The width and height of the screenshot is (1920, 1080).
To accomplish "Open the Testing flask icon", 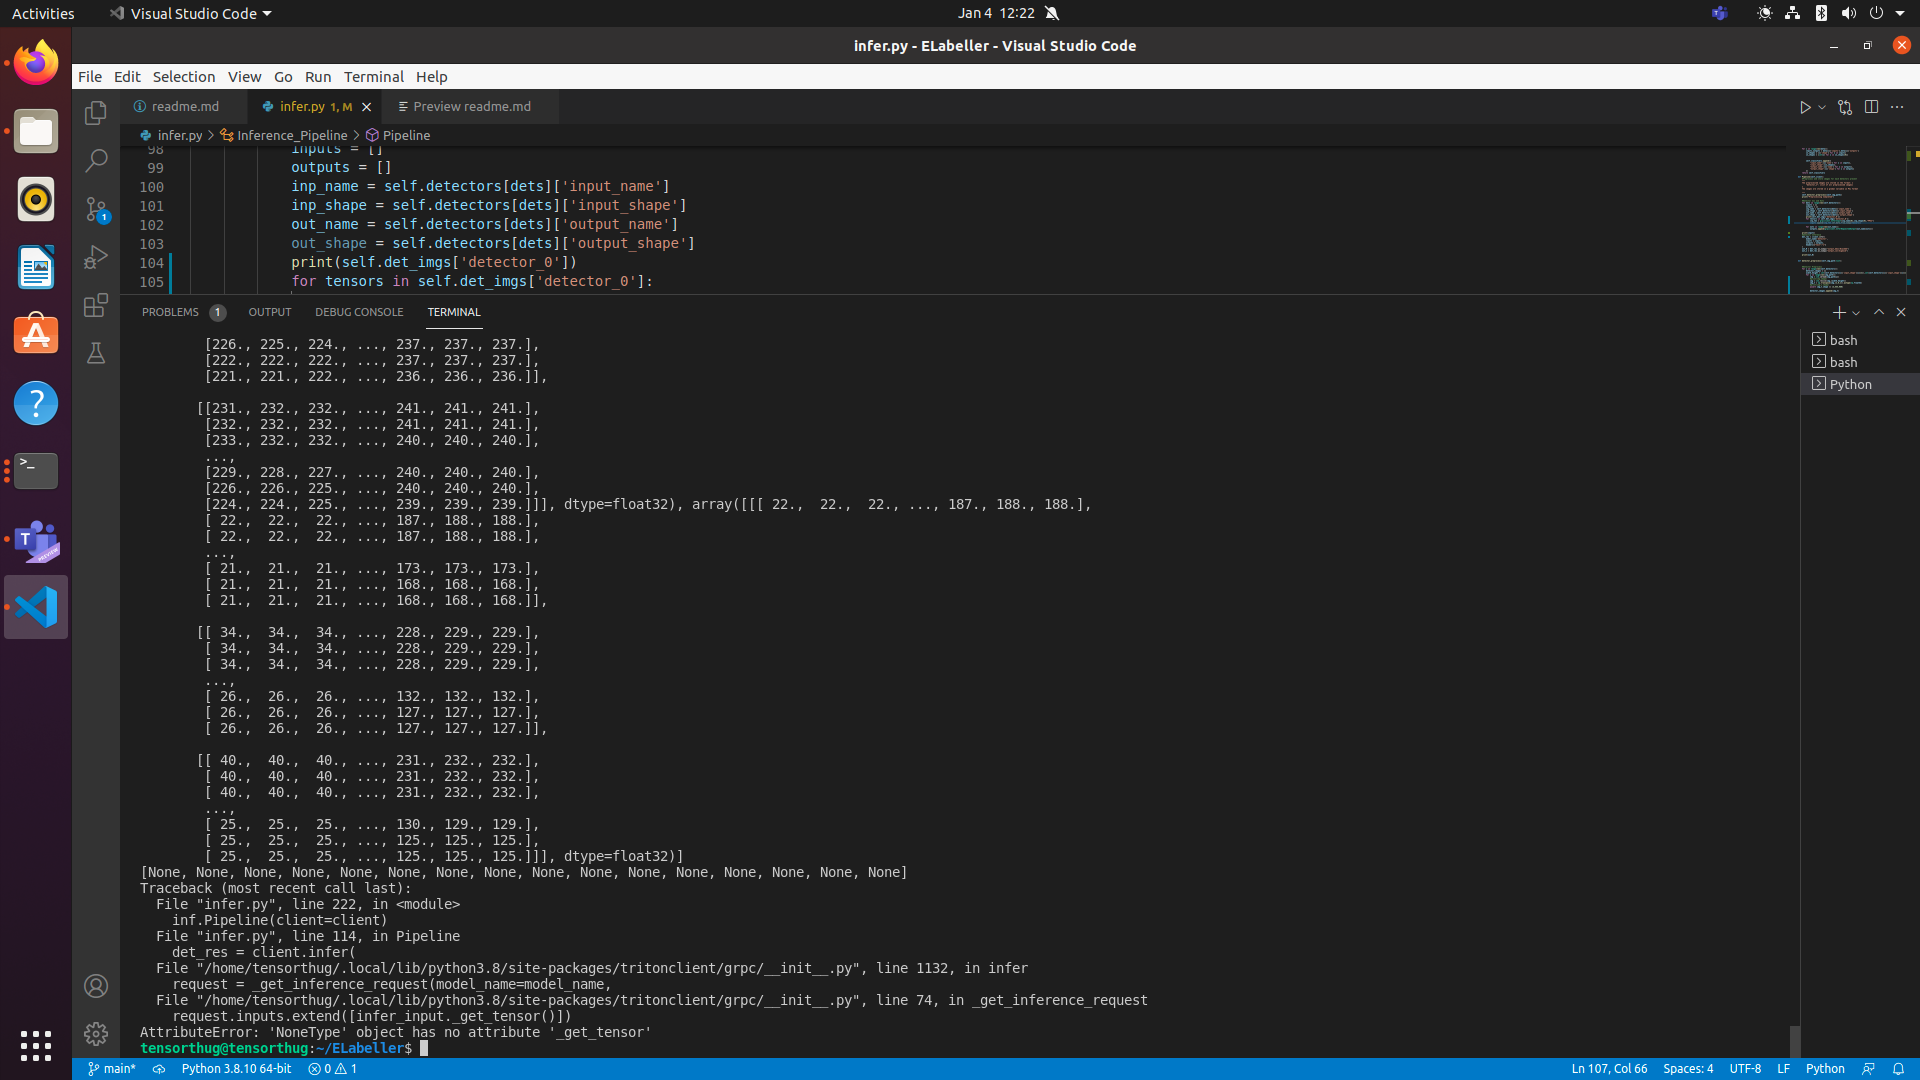I will [x=96, y=353].
